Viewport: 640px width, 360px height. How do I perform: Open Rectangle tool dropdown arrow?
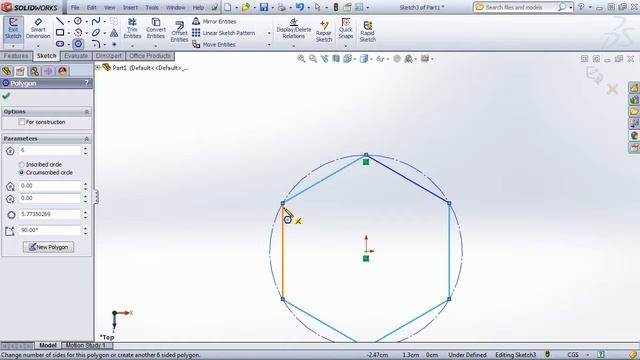68,33
